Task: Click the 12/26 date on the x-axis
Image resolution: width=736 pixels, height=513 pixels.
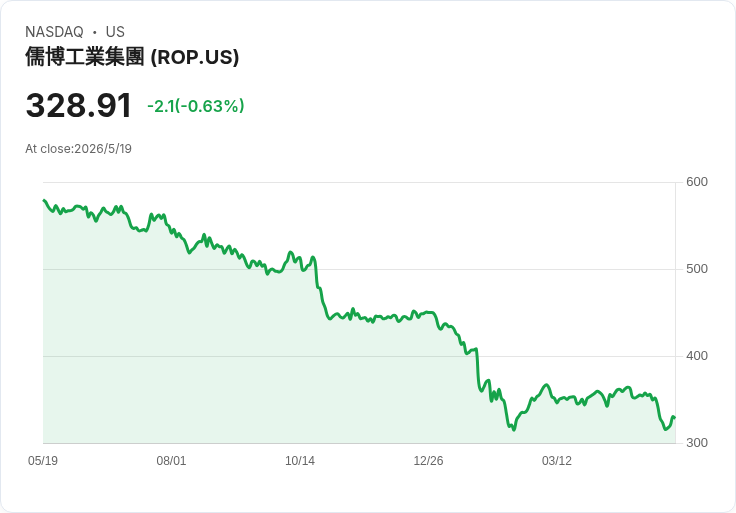Action: click(x=428, y=461)
